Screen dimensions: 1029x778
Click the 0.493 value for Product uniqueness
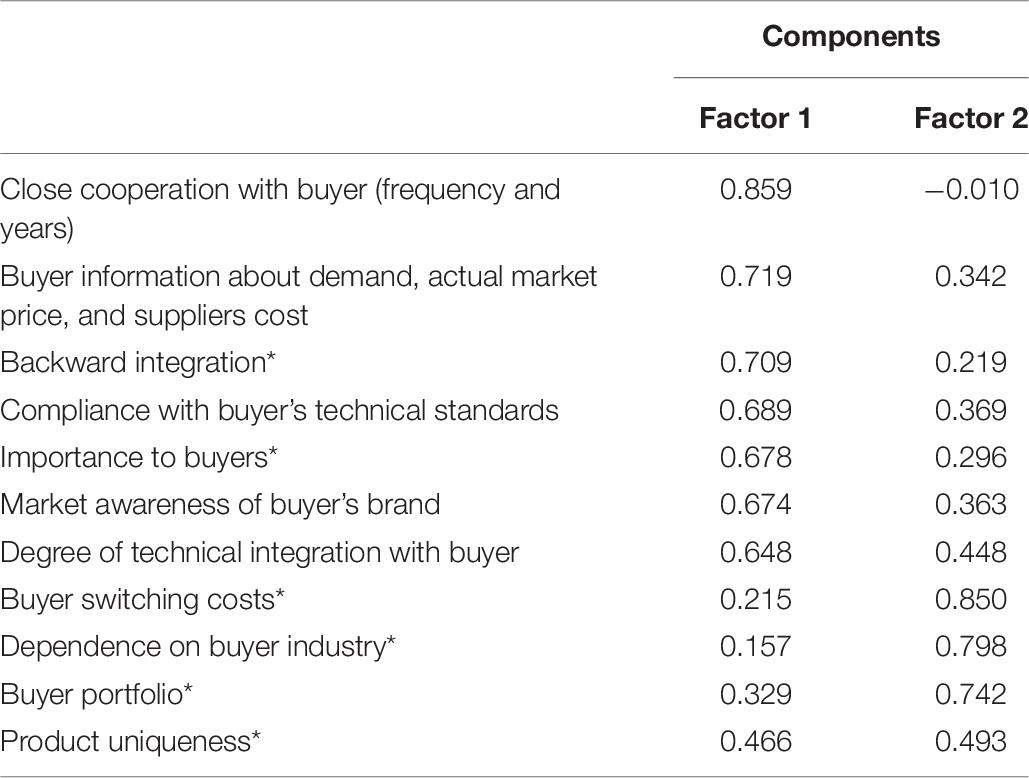click(x=971, y=742)
